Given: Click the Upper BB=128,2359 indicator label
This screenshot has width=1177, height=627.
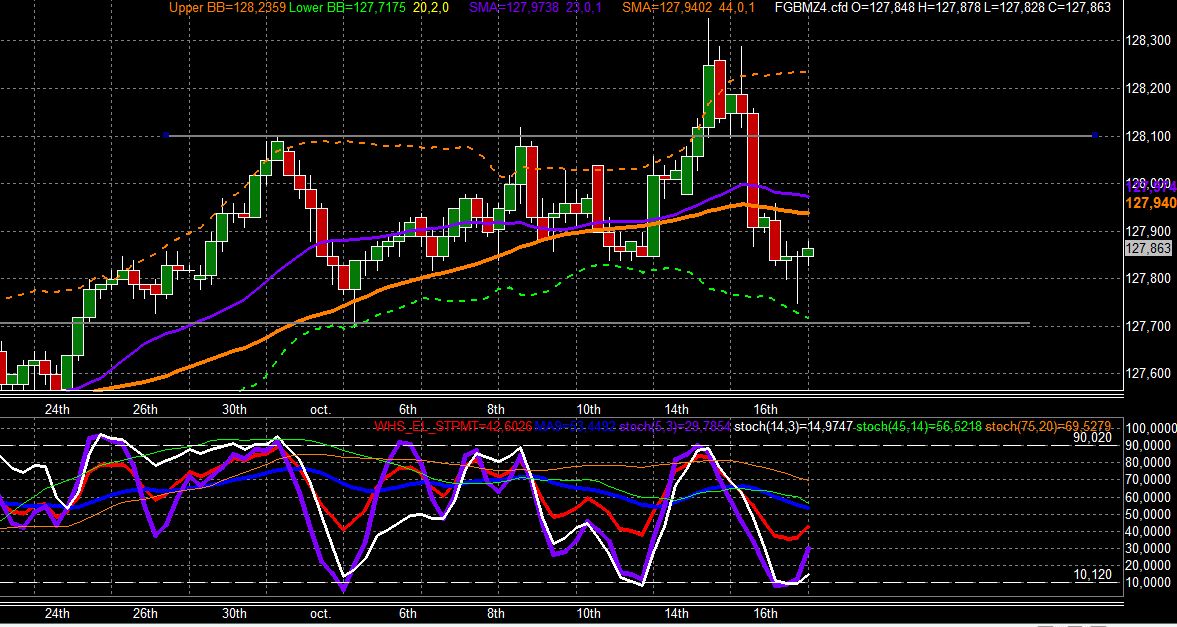Looking at the screenshot, I should (226, 8).
